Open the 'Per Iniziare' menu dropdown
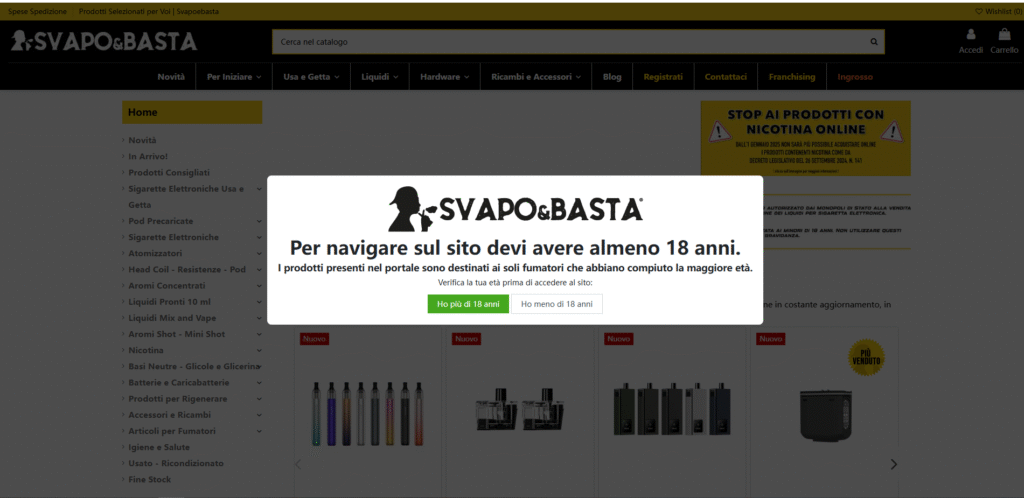This screenshot has height=498, width=1024. 234,77
